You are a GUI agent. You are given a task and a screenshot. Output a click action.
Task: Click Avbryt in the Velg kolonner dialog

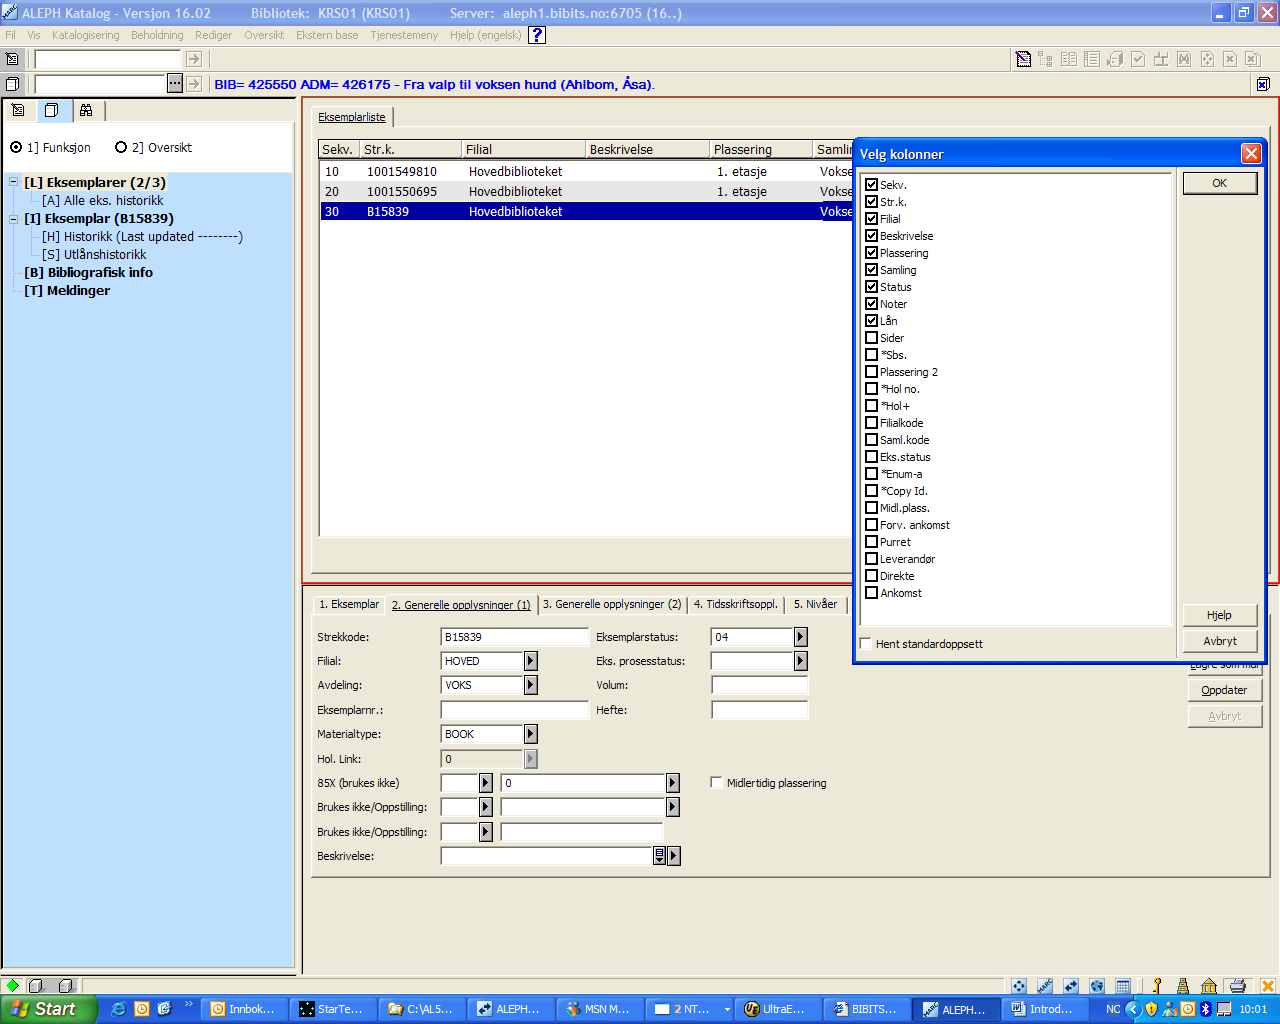(x=1219, y=641)
